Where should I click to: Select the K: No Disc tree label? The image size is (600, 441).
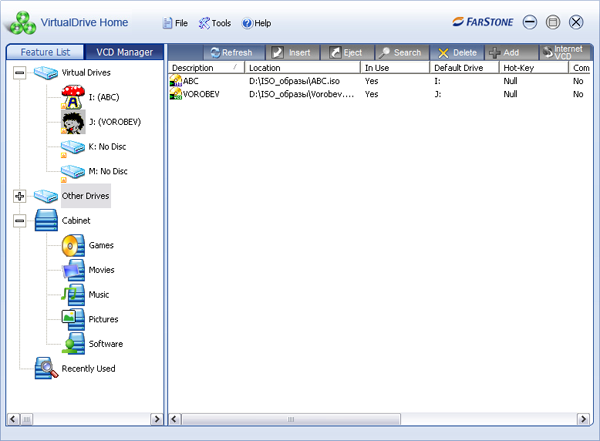[x=107, y=147]
